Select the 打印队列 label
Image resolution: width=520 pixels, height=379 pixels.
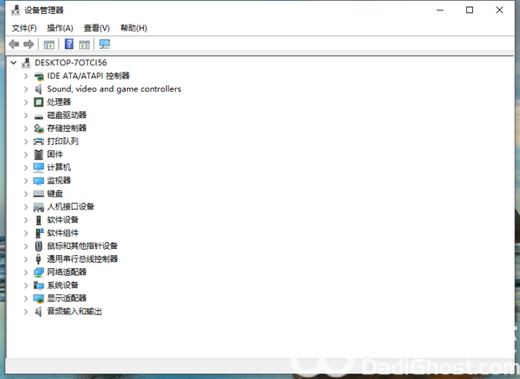pos(63,141)
